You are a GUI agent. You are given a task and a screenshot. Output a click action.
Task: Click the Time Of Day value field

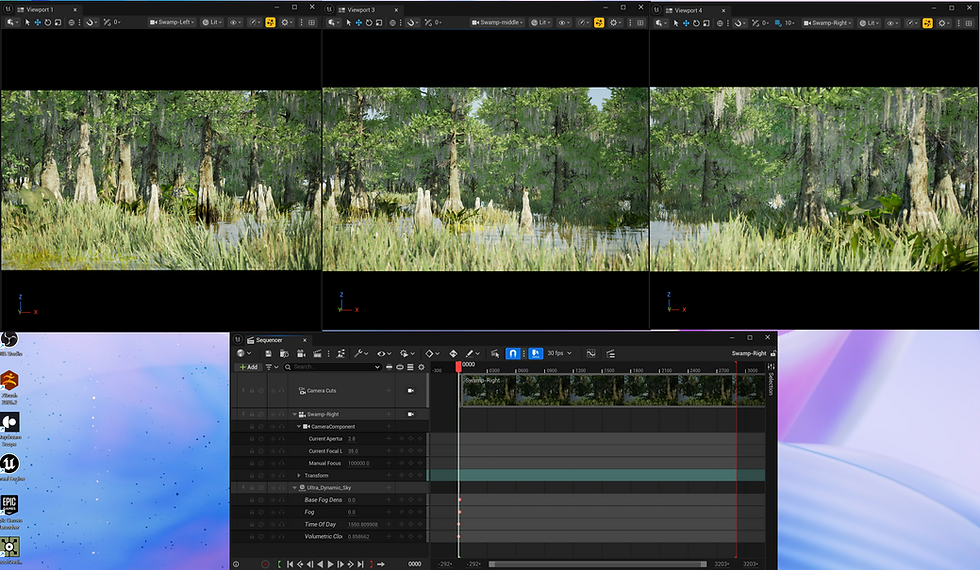click(x=362, y=524)
